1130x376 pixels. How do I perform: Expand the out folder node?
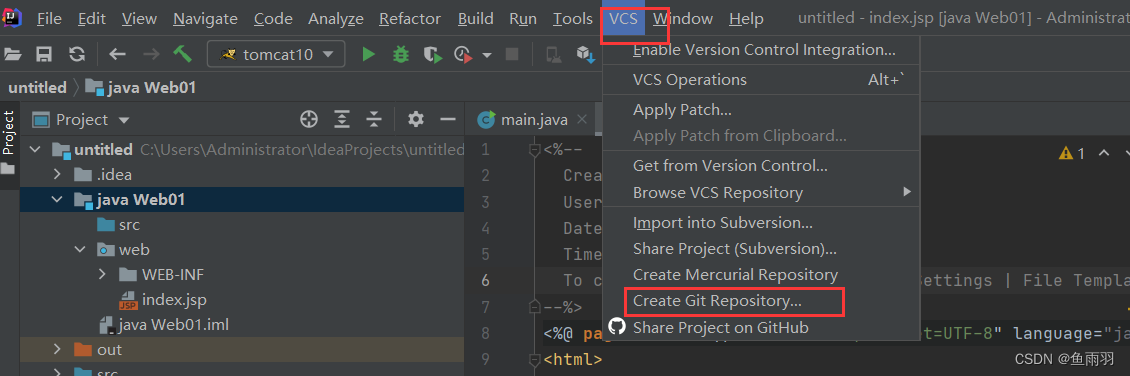(58, 349)
